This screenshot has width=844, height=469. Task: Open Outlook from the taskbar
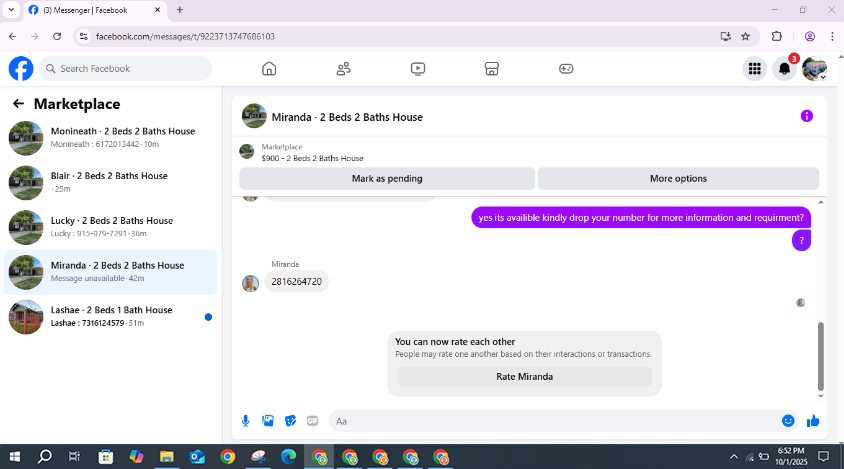click(198, 457)
